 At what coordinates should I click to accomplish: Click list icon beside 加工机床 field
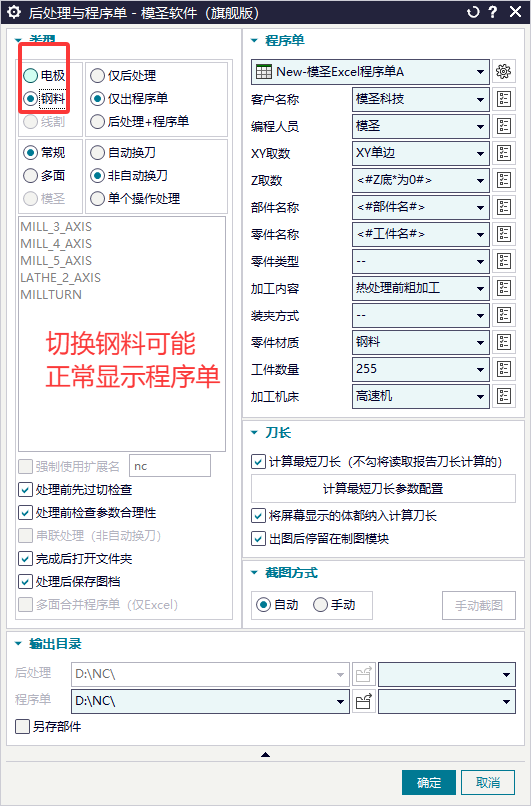[x=504, y=396]
